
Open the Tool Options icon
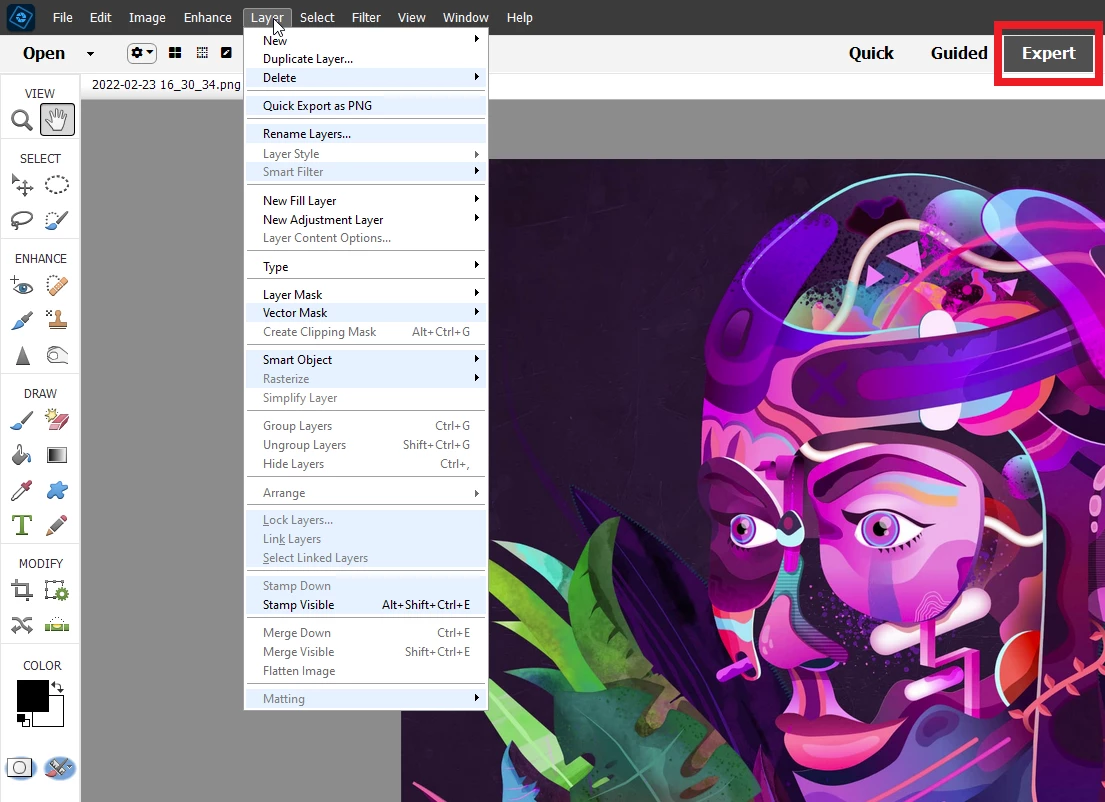(59, 767)
